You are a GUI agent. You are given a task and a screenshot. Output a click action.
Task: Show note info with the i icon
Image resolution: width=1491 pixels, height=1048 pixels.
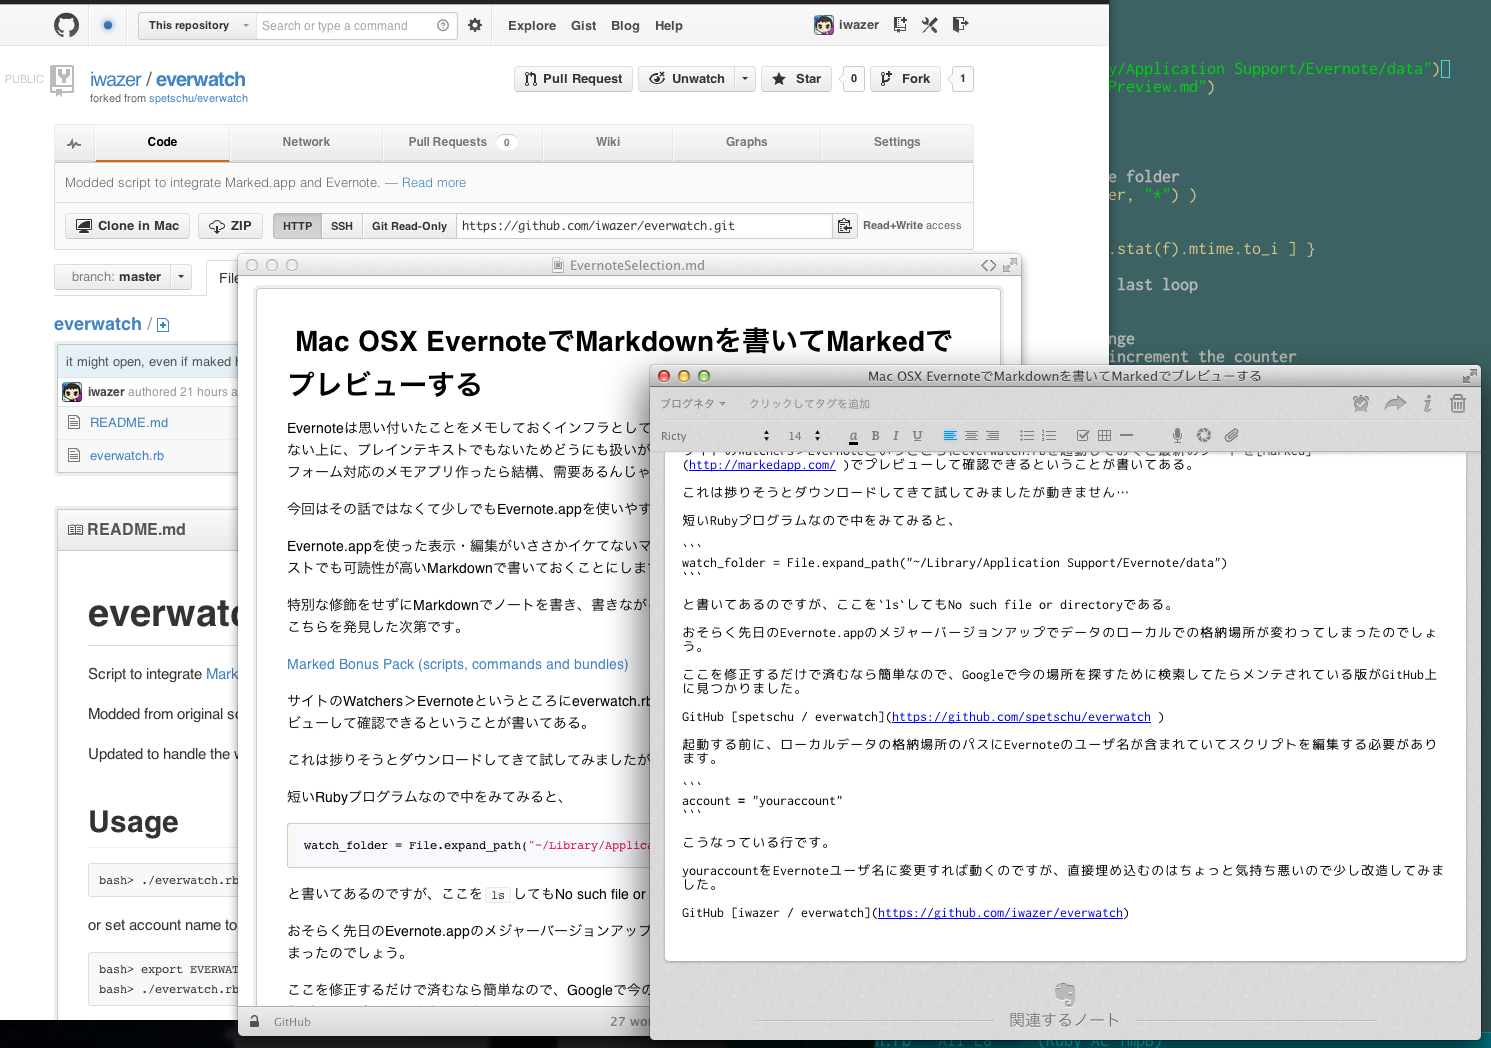tap(1427, 403)
